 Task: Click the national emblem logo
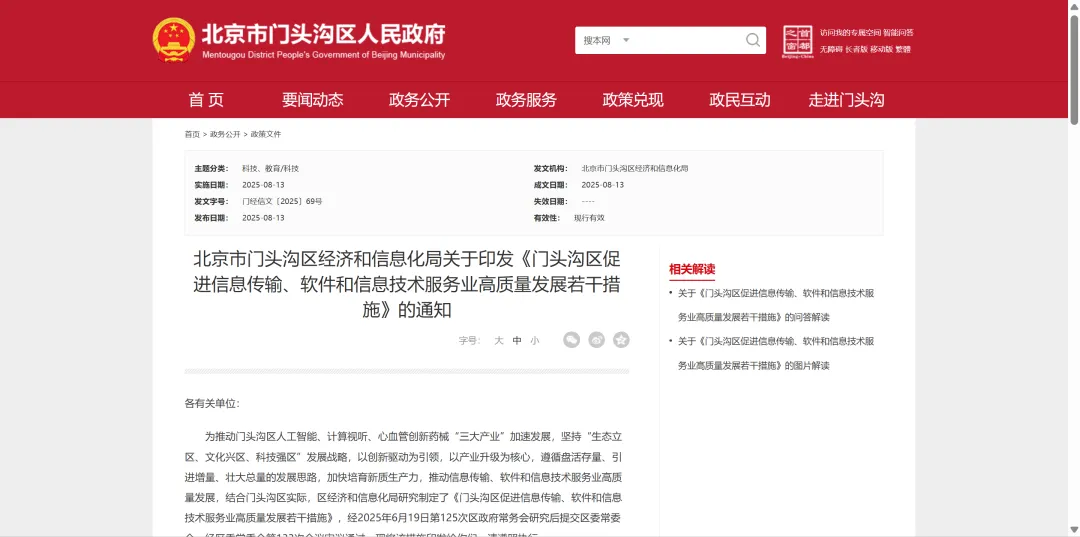pyautogui.click(x=174, y=39)
